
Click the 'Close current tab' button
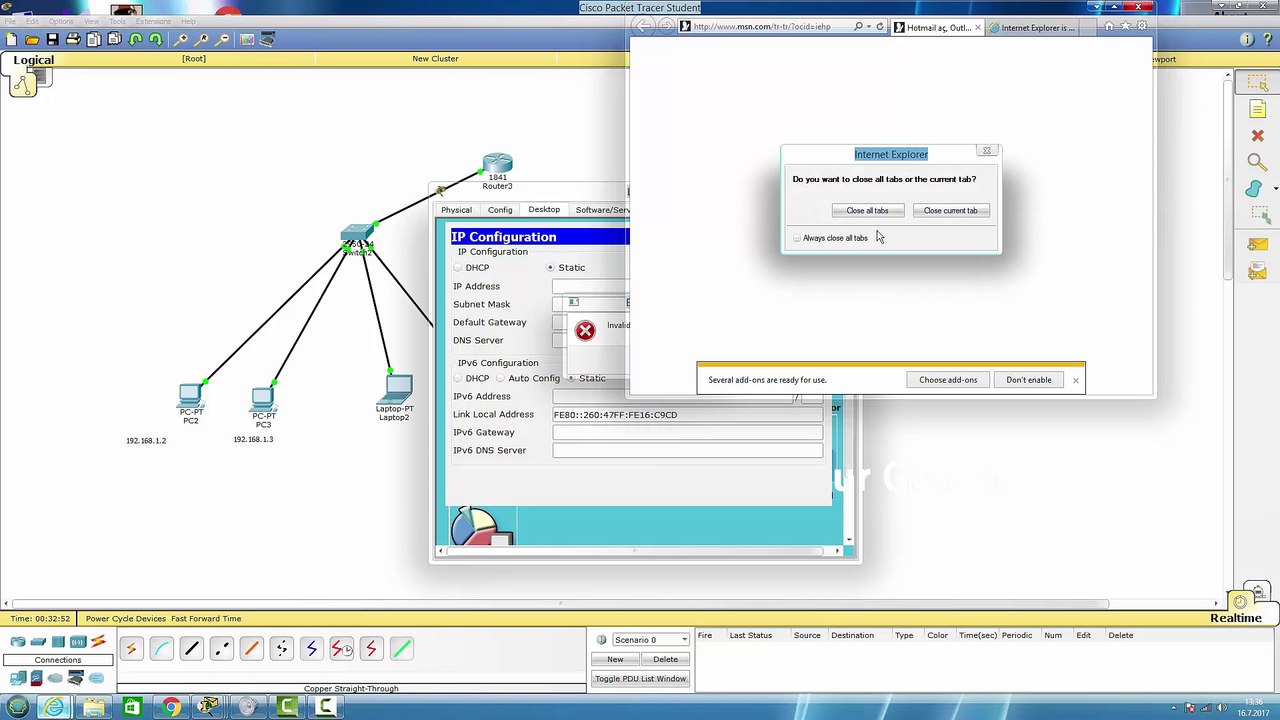(x=950, y=211)
